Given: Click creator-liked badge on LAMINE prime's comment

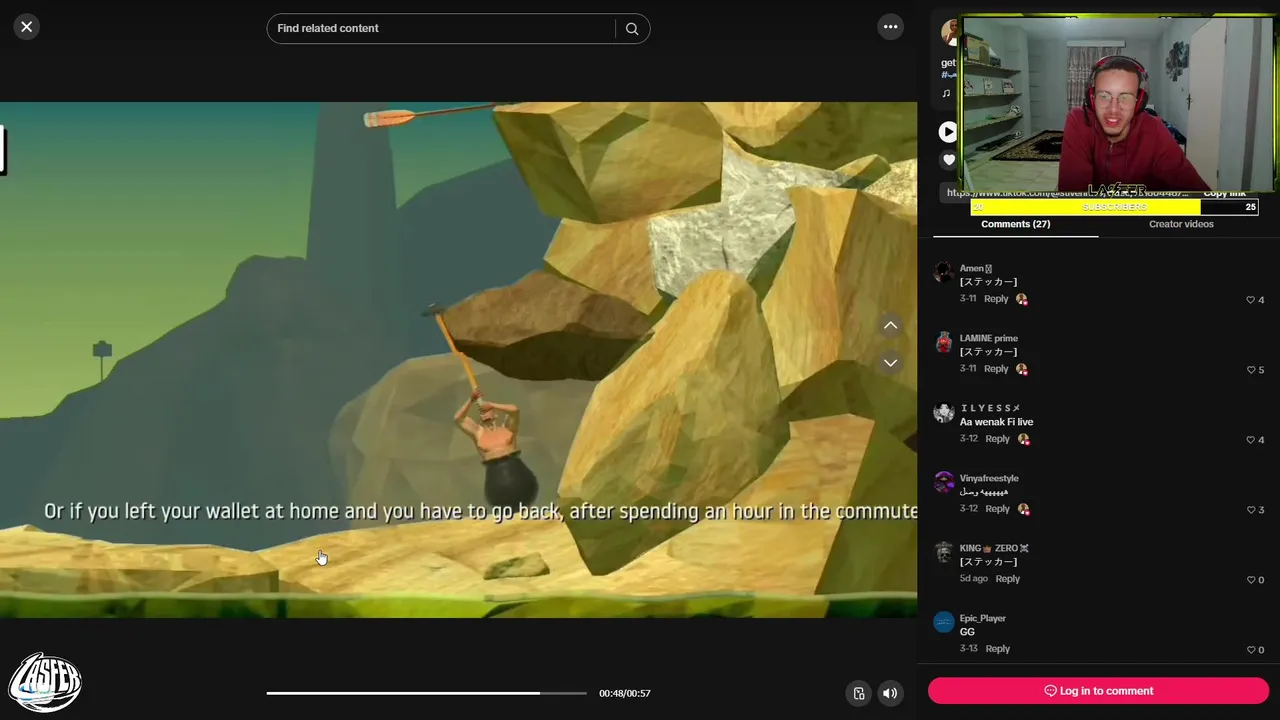Looking at the screenshot, I should point(1021,369).
